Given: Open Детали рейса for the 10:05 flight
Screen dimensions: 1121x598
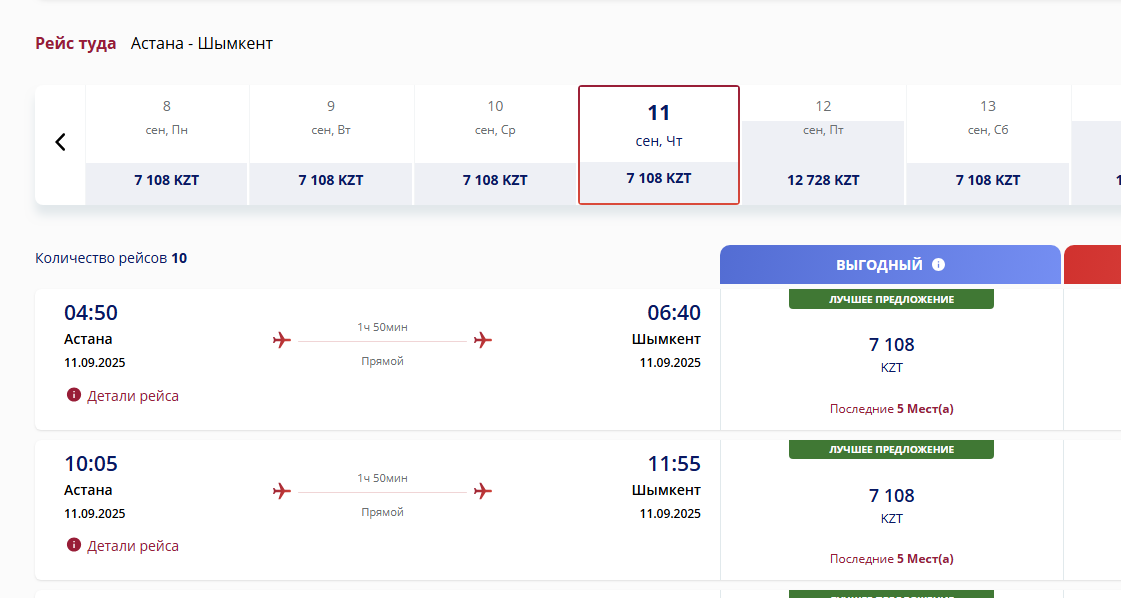Looking at the screenshot, I should [133, 546].
